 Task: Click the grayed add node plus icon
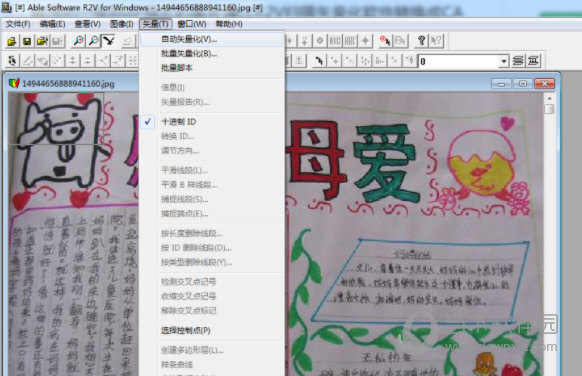pos(335,61)
